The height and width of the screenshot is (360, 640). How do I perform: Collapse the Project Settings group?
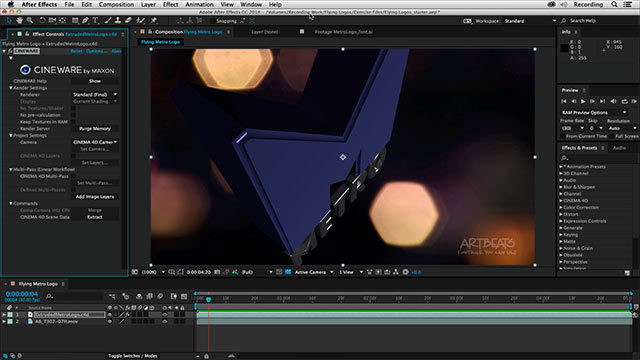pos(11,136)
